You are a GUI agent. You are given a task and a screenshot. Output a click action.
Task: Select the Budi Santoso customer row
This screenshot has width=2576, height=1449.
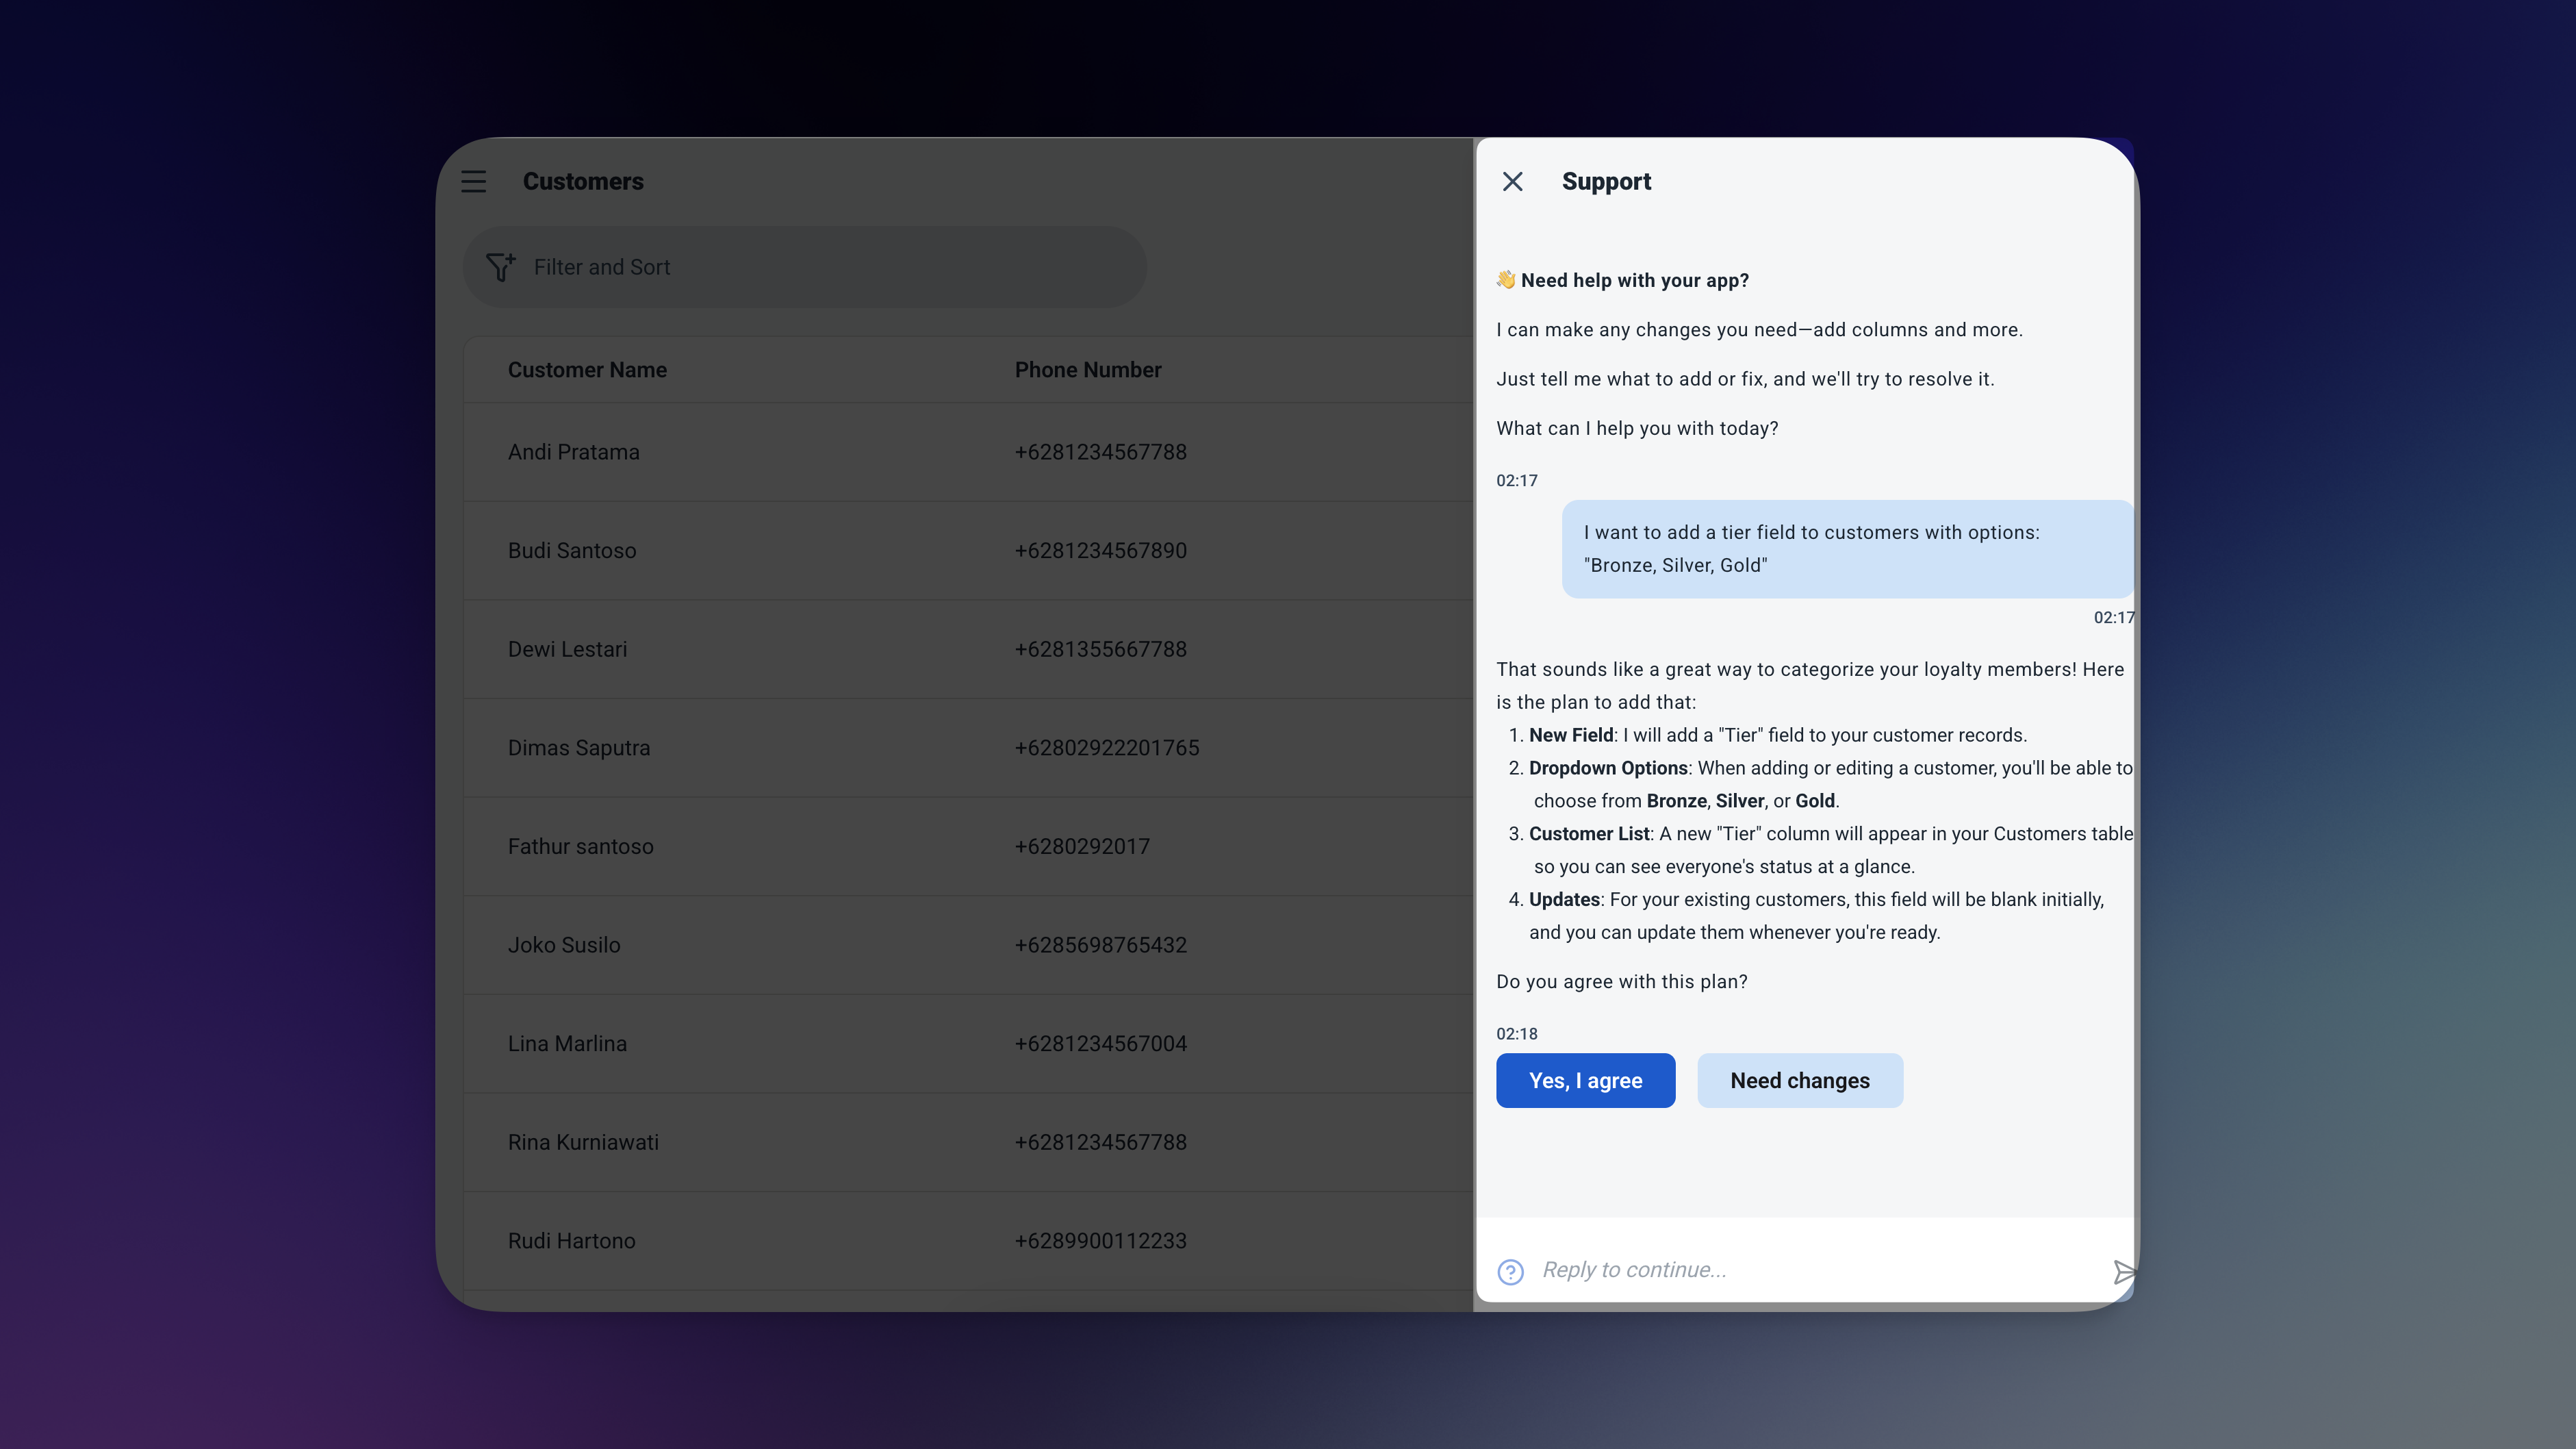click(x=572, y=550)
